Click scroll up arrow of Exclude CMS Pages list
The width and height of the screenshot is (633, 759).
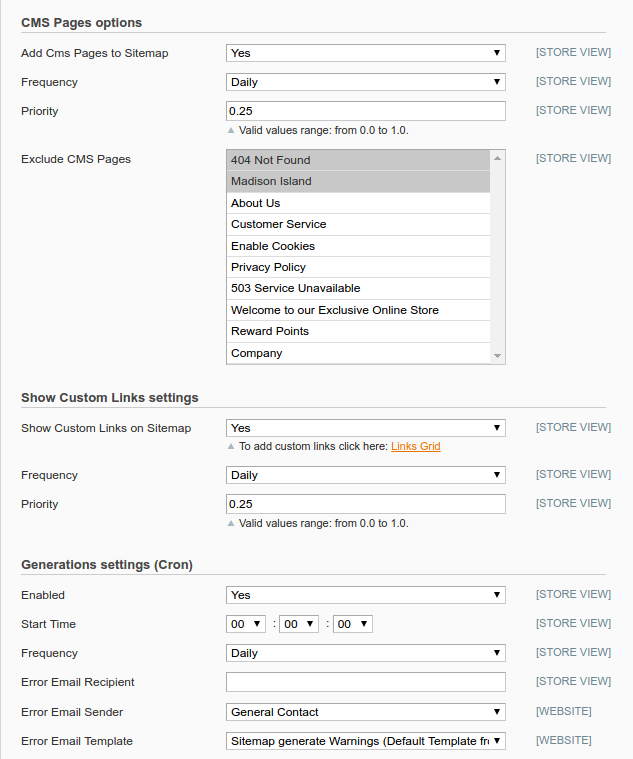coord(497,158)
